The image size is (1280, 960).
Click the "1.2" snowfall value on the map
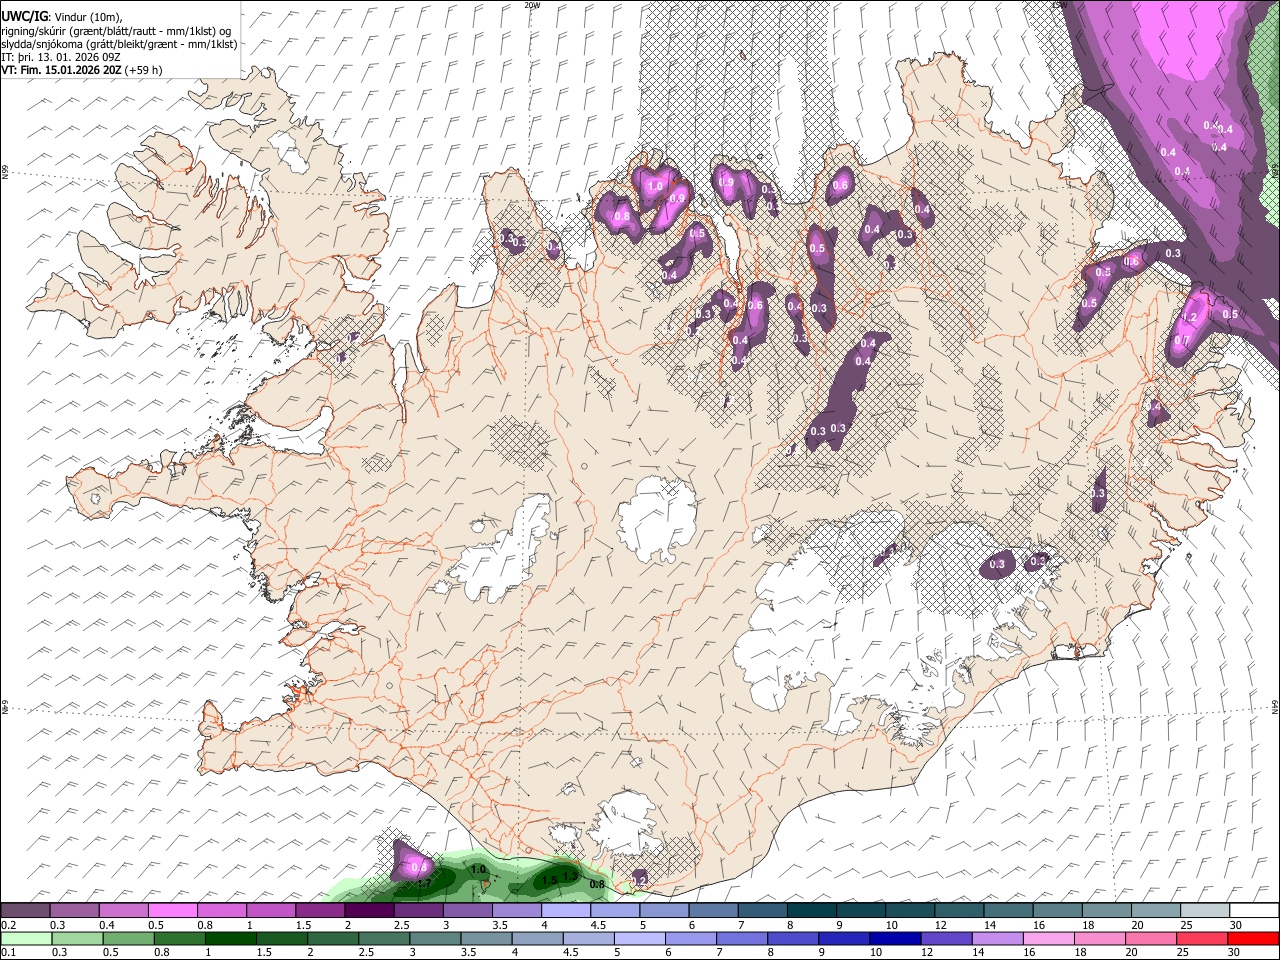[x=1190, y=317]
